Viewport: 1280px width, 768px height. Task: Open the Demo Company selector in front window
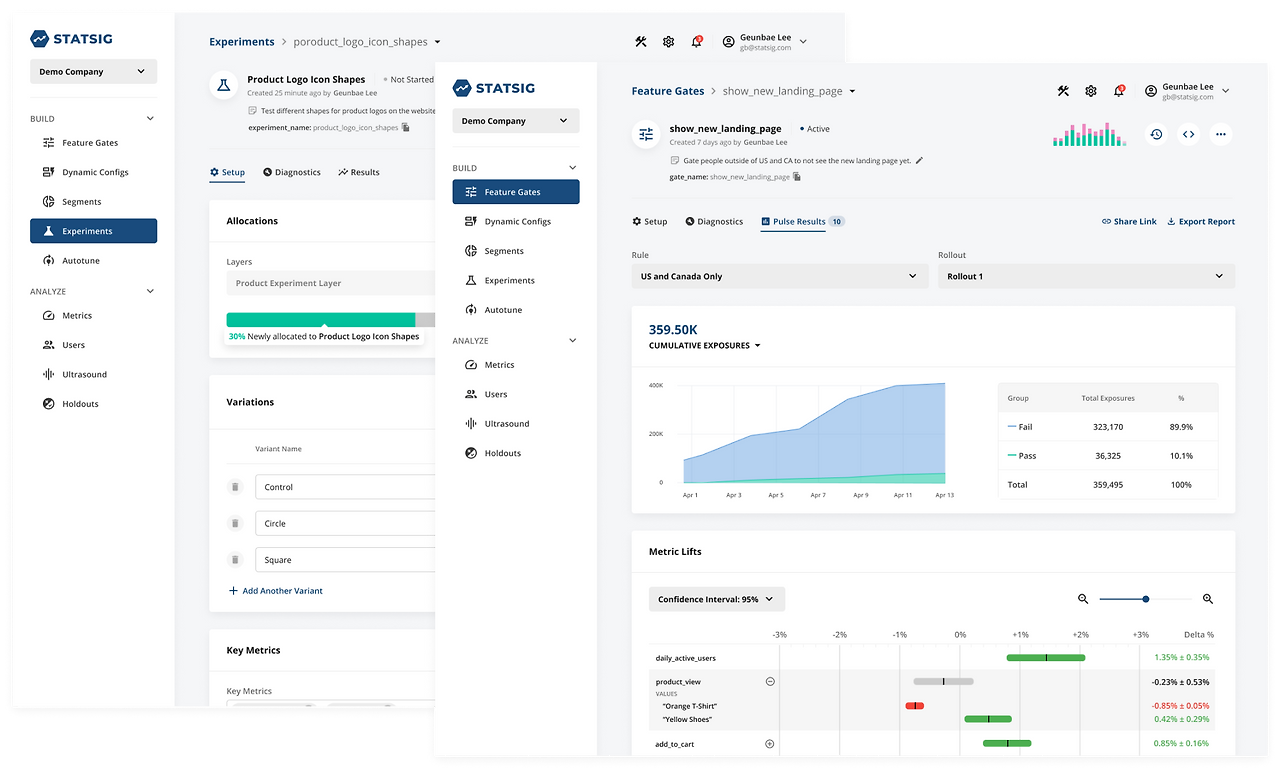click(516, 121)
